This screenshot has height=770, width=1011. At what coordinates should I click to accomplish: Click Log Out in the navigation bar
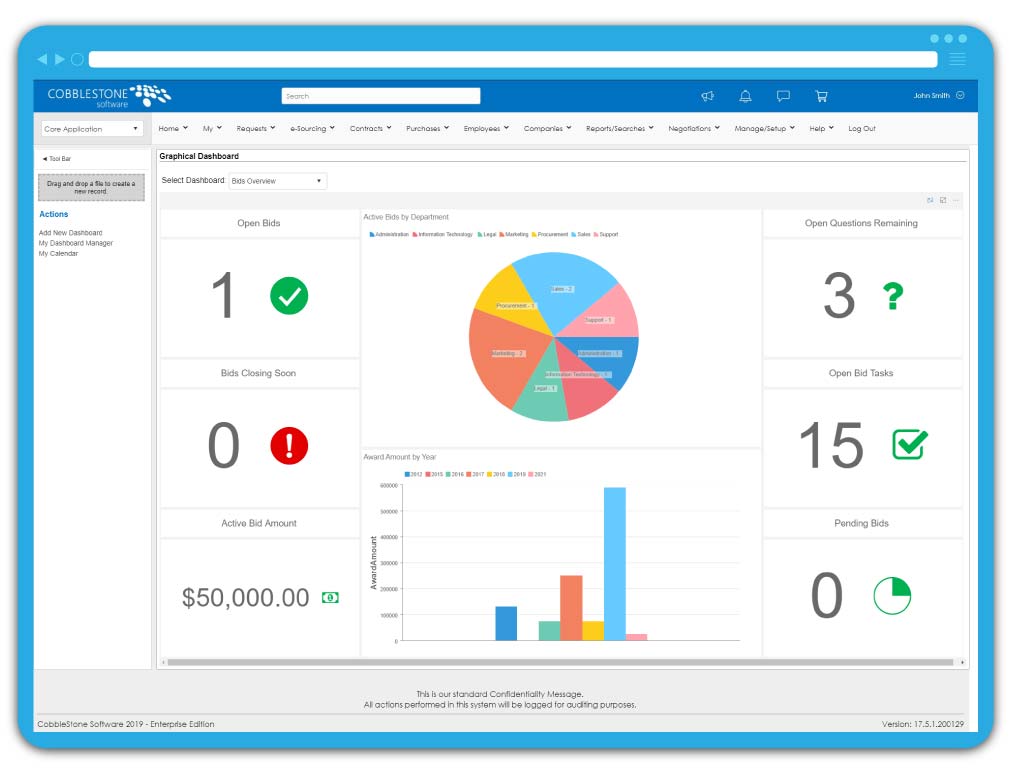(861, 129)
